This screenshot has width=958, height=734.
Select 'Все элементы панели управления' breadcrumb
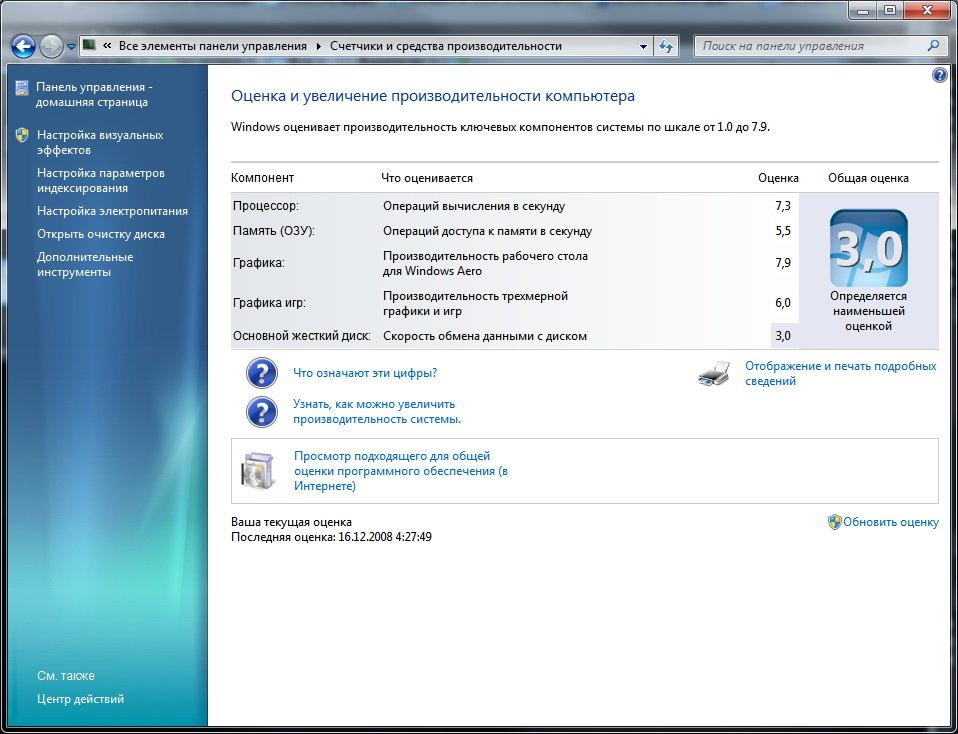213,46
